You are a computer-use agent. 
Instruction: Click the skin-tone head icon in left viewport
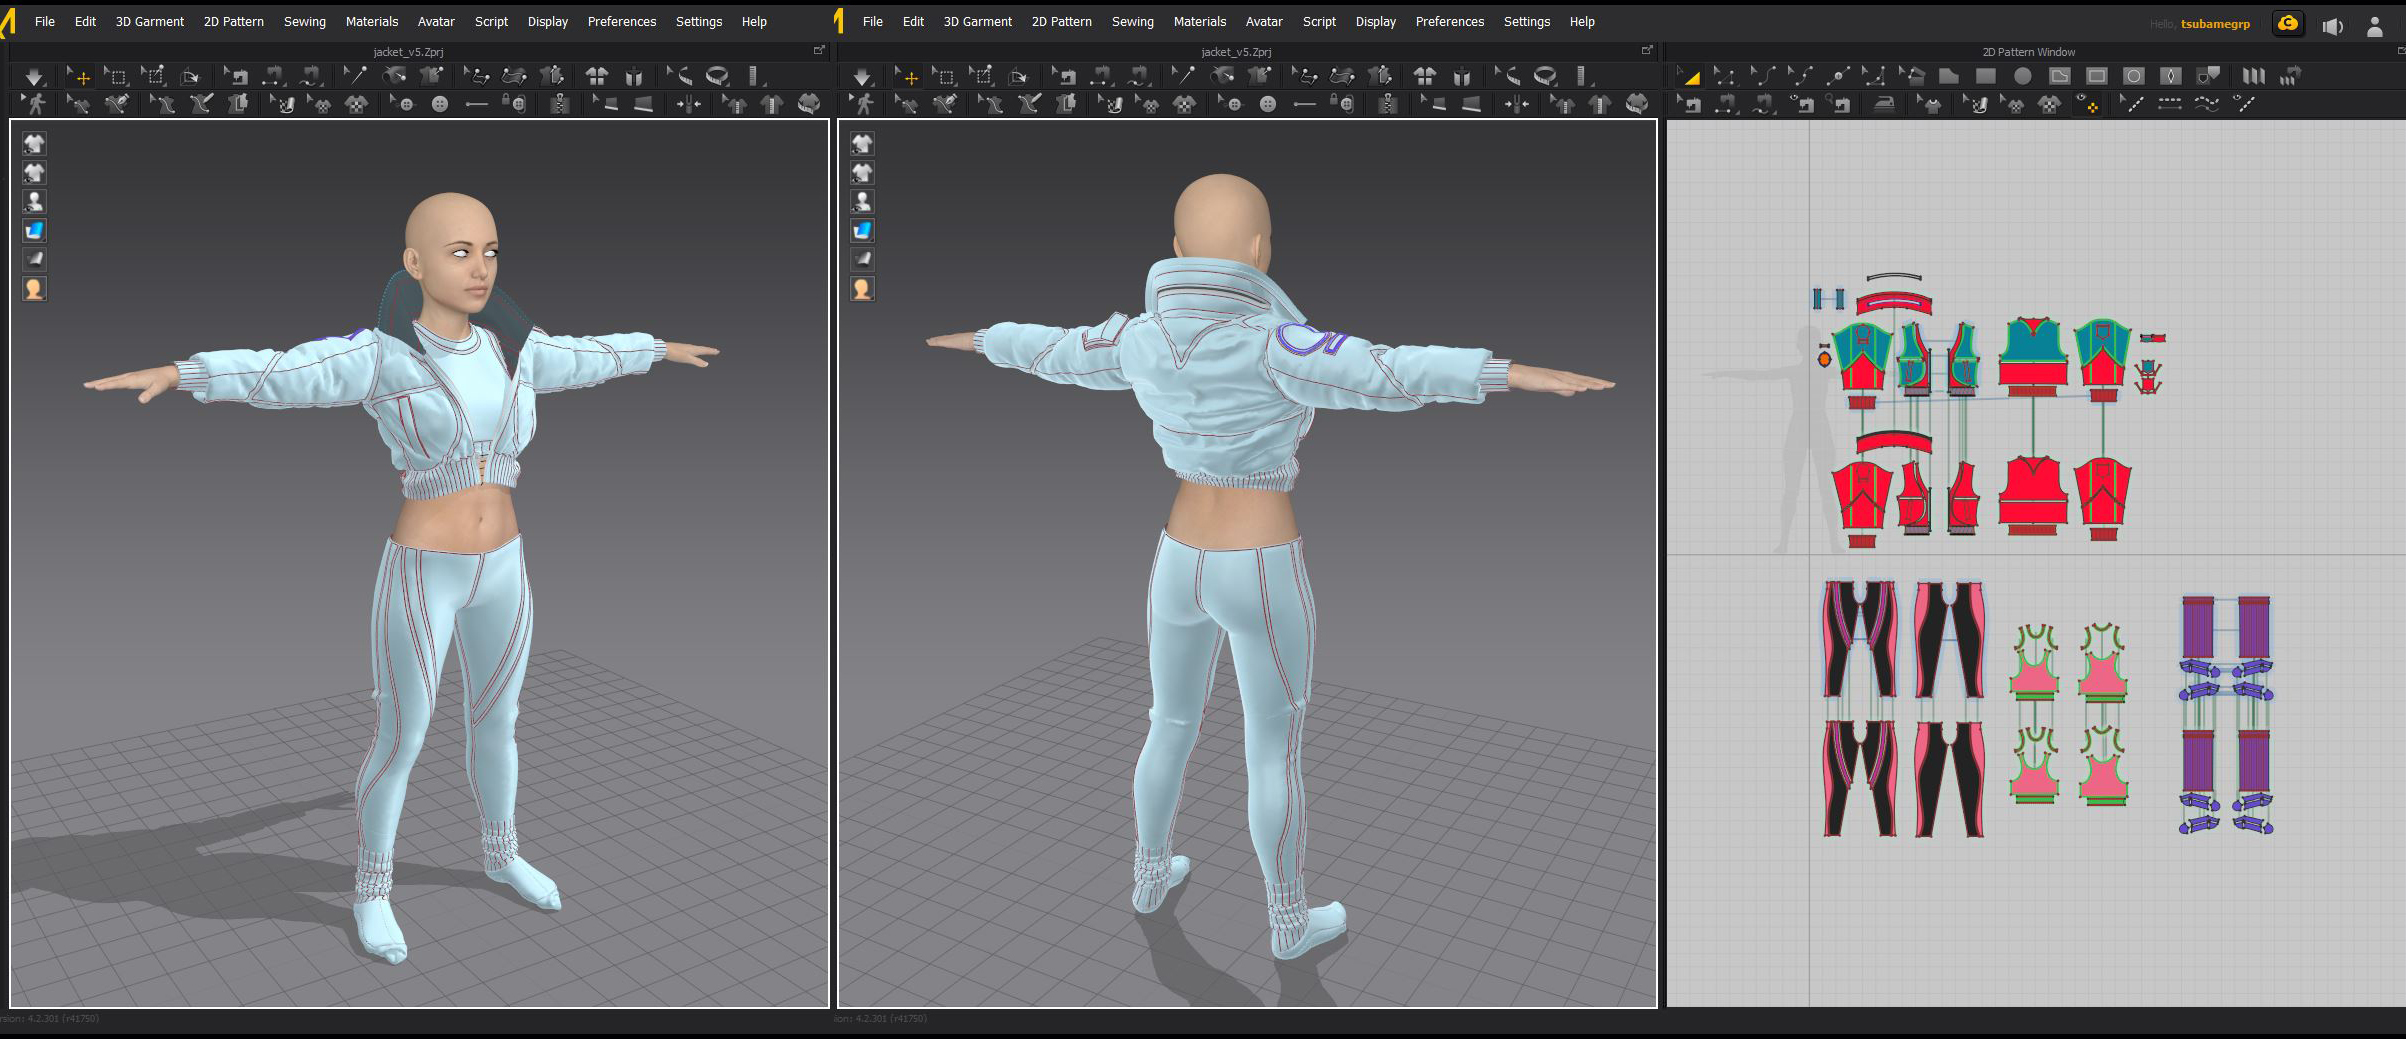[34, 289]
